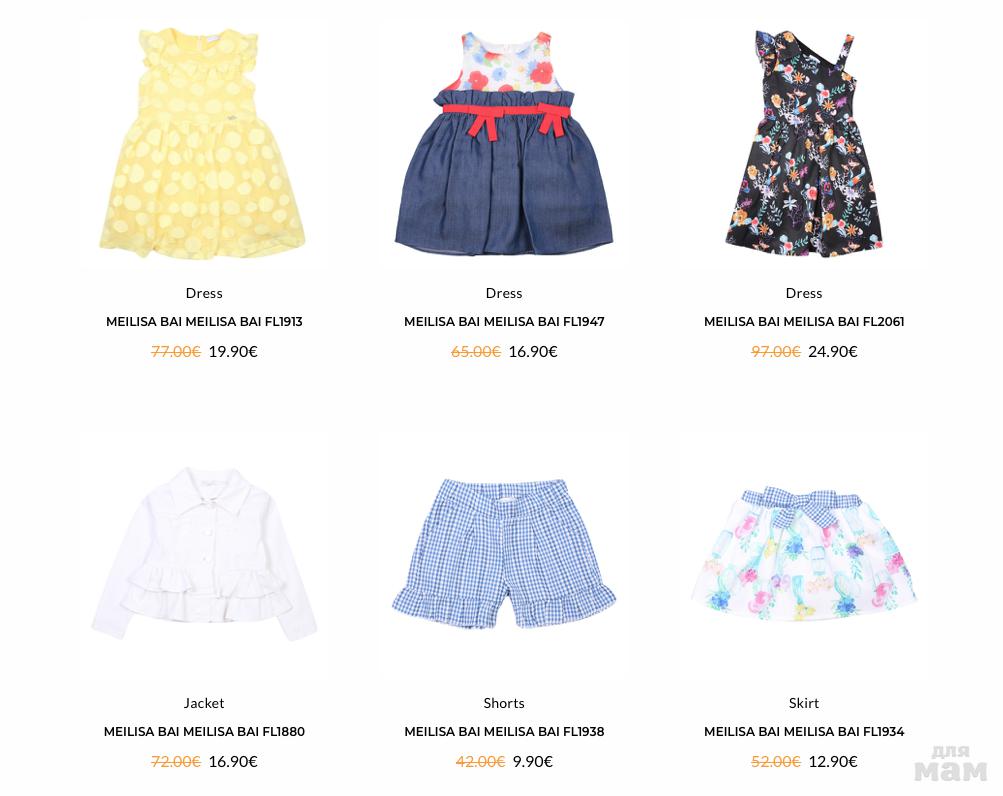1003x796 pixels.
Task: Click the crossed-out 52.00€ skirt price
Action: tap(775, 761)
